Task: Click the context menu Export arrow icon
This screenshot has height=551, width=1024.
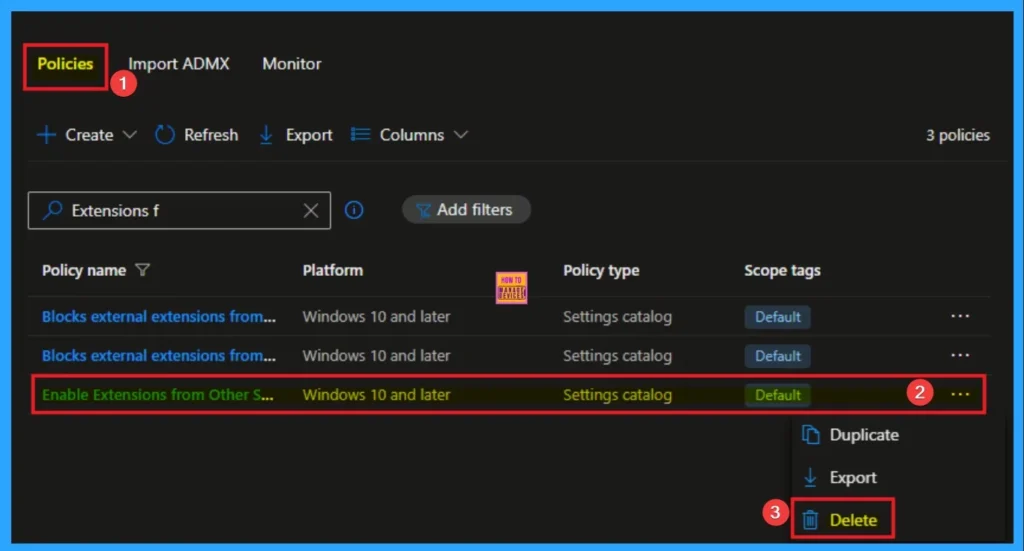Action: 810,478
